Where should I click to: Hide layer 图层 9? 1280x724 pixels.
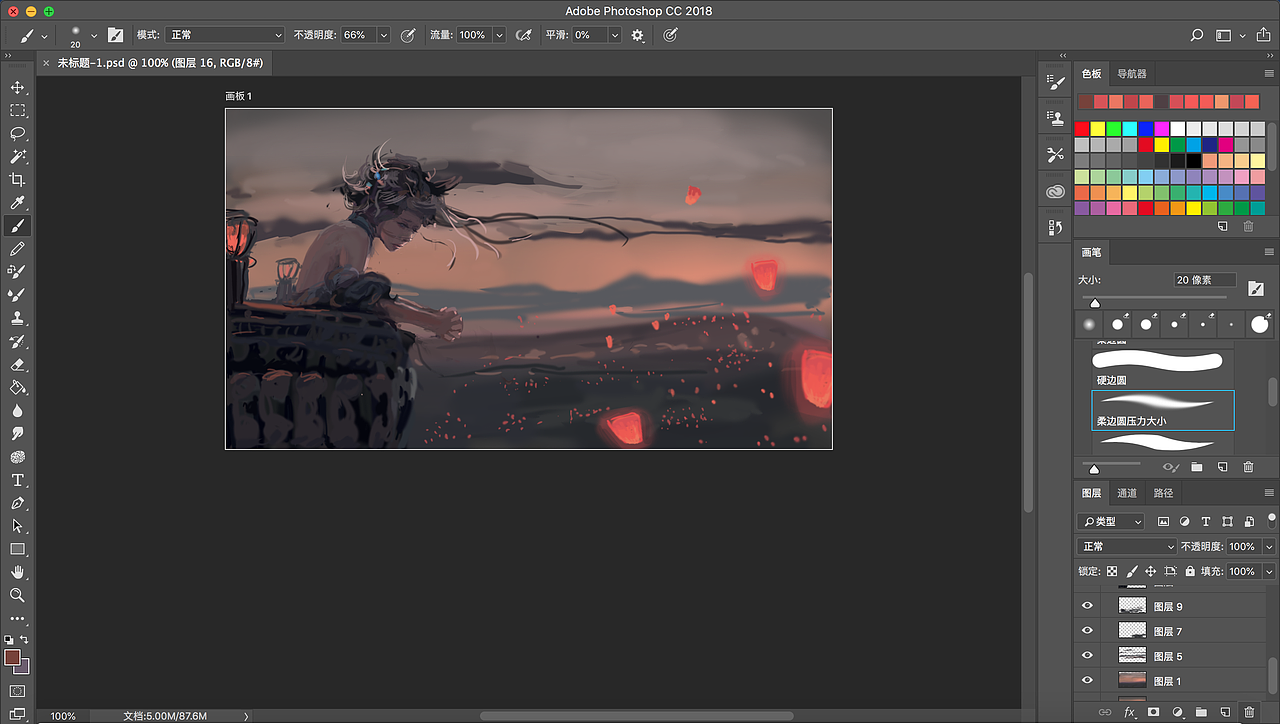tap(1087, 606)
